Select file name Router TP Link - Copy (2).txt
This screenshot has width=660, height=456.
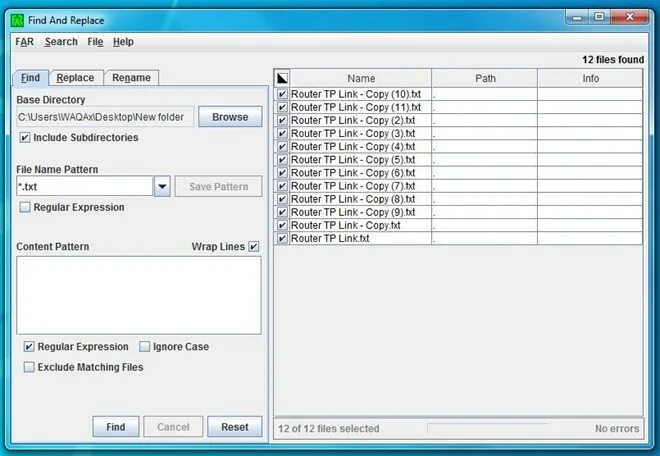(353, 120)
